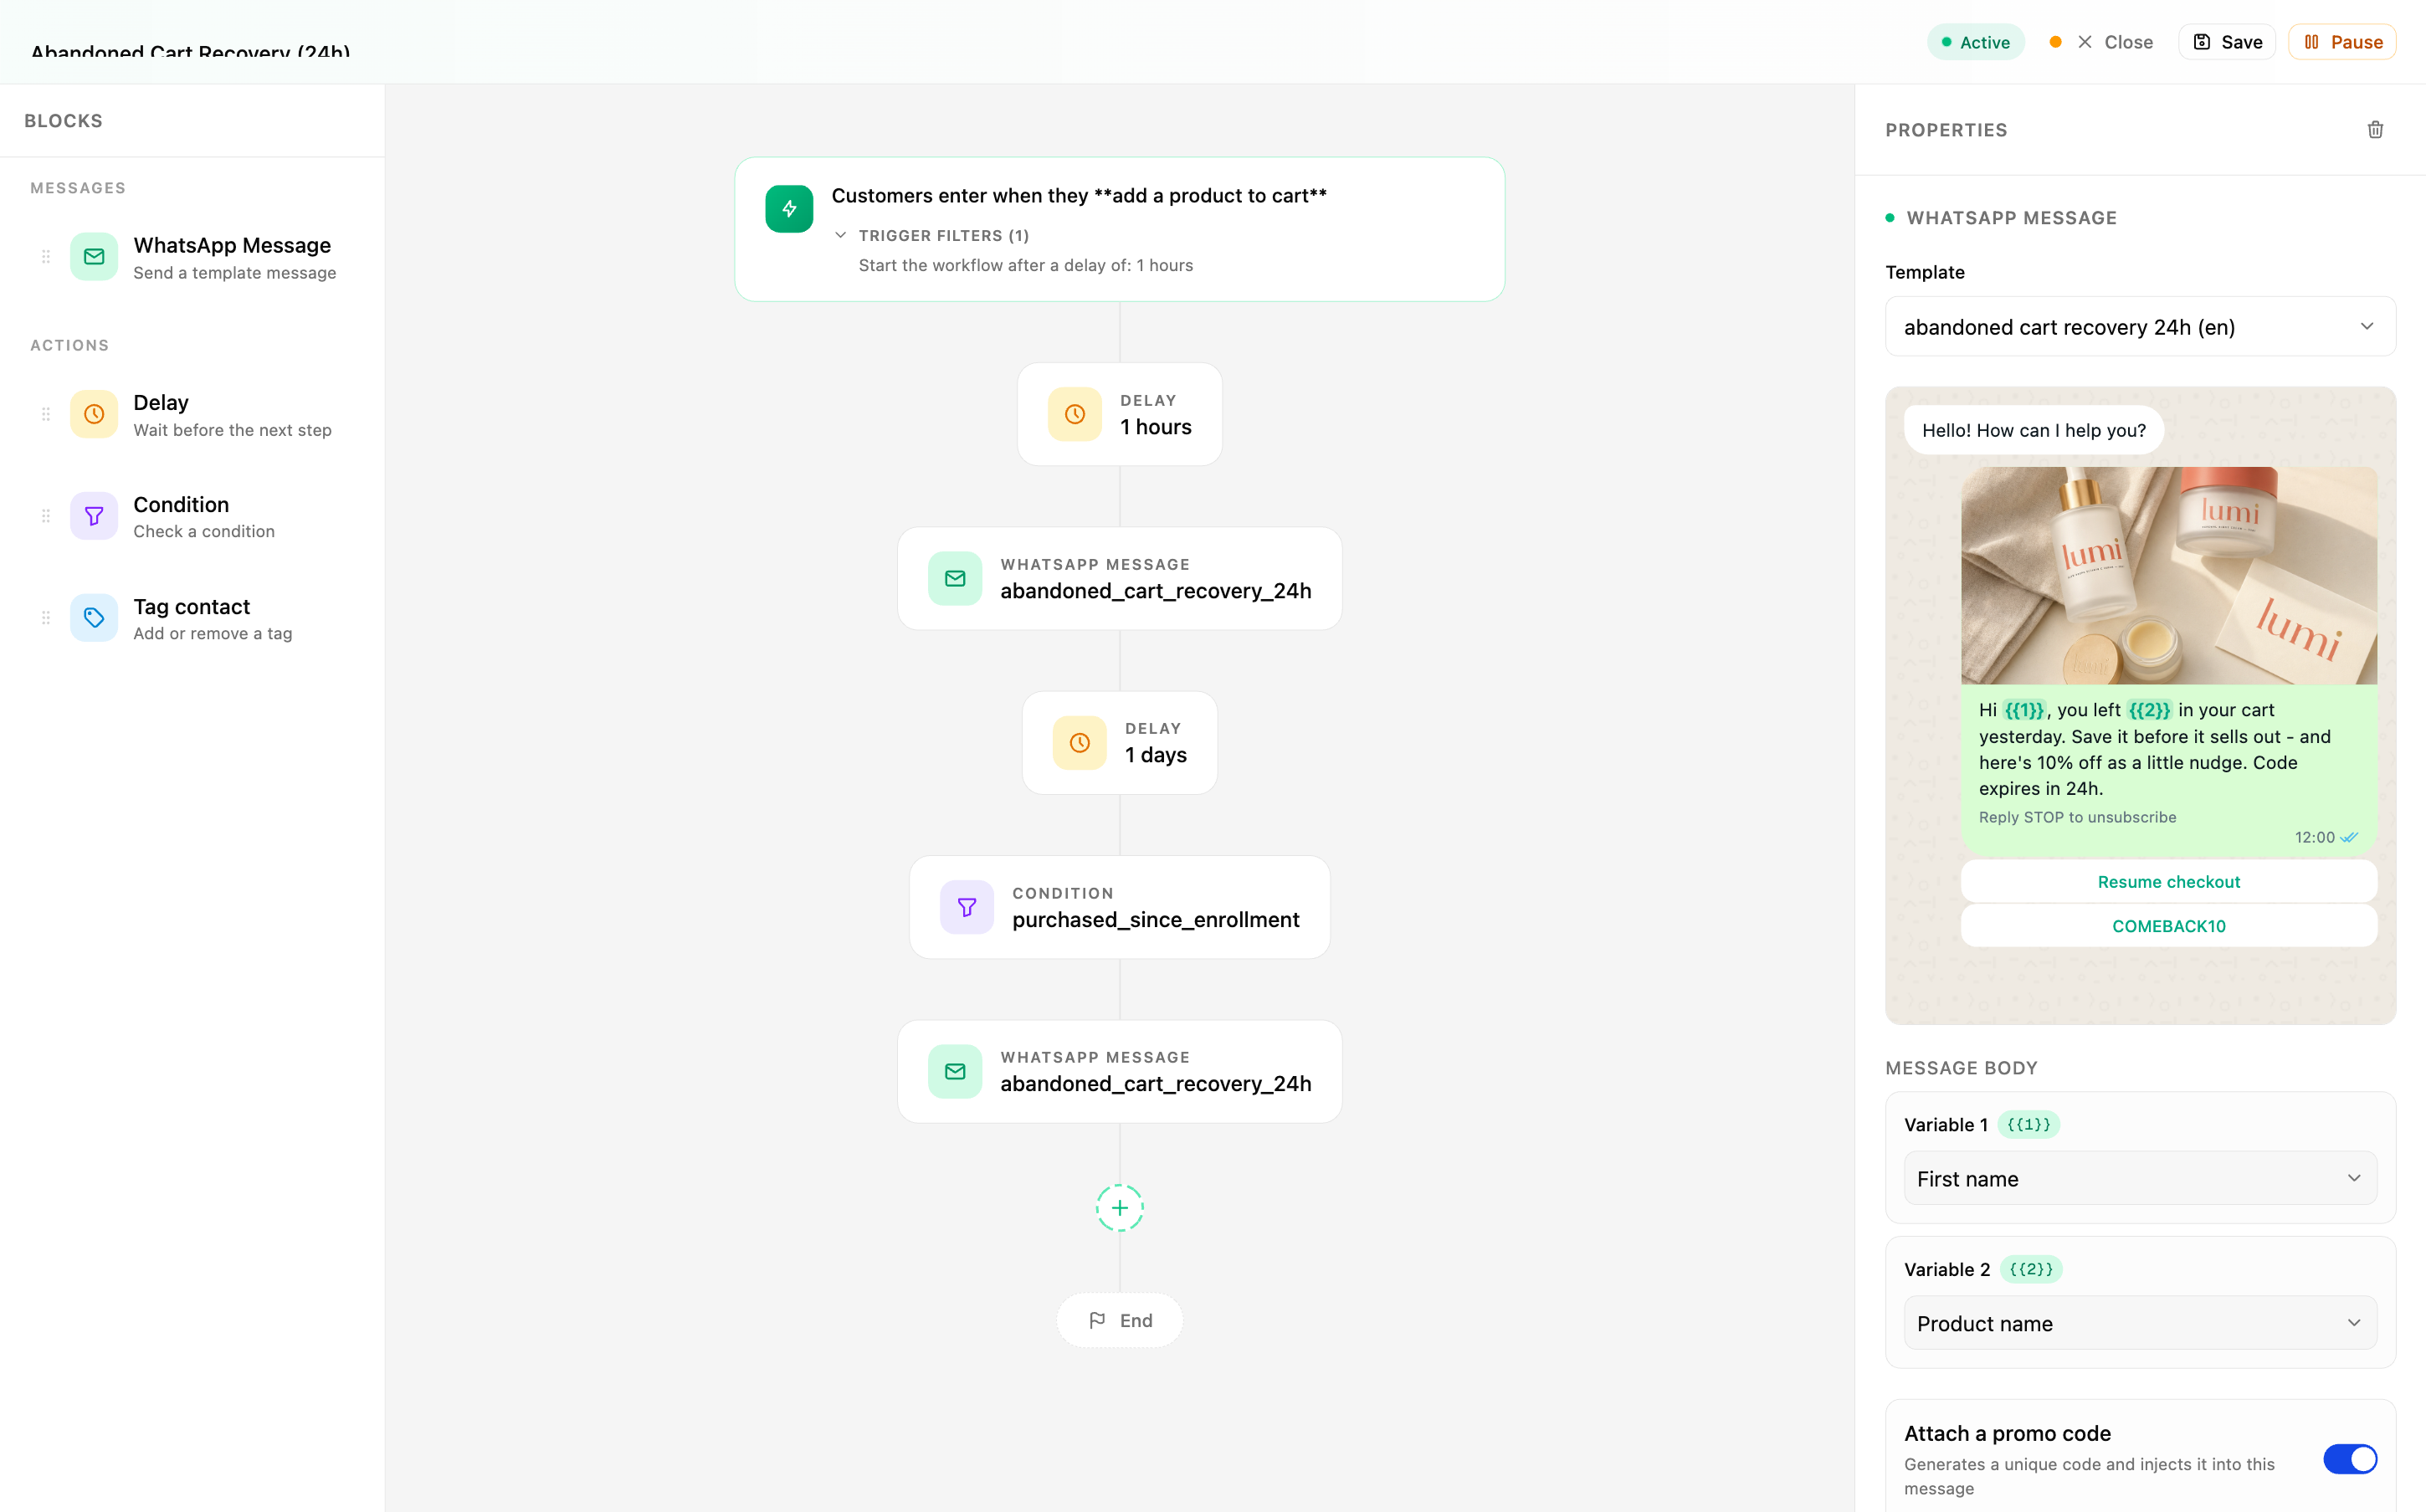Click the 'Send a template message' description
This screenshot has height=1512, width=2426.
[235, 273]
